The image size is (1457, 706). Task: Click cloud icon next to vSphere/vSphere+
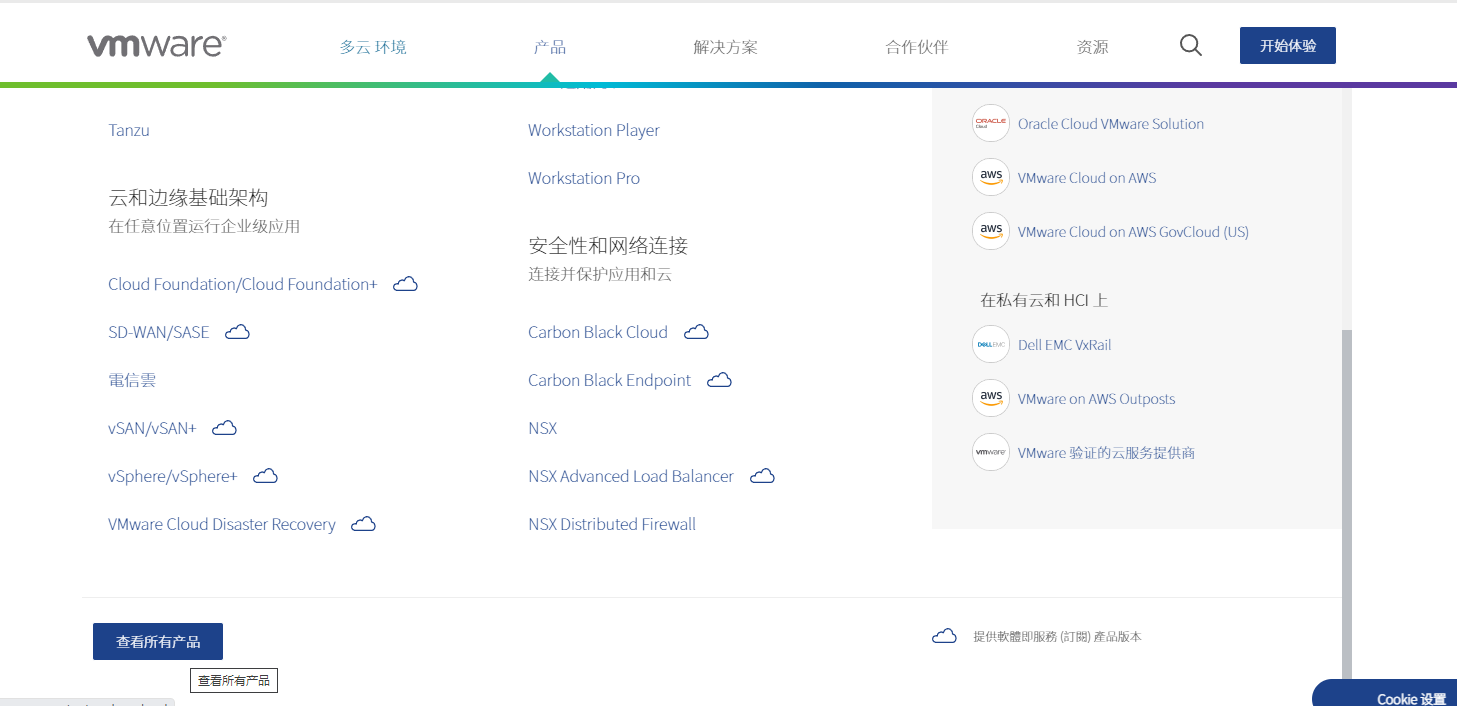click(x=265, y=476)
